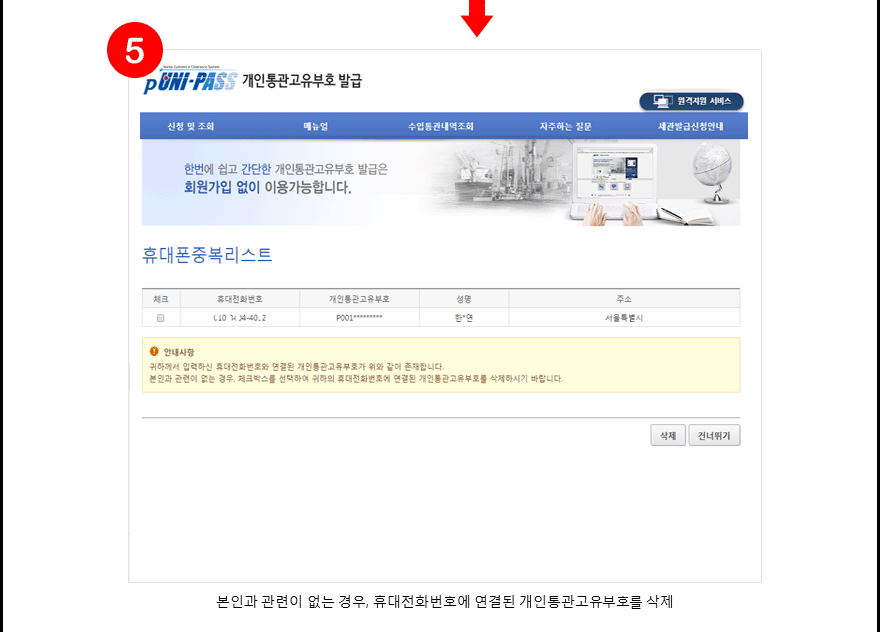
Task: Open the 신청 및 조회 menu
Action: (190, 126)
